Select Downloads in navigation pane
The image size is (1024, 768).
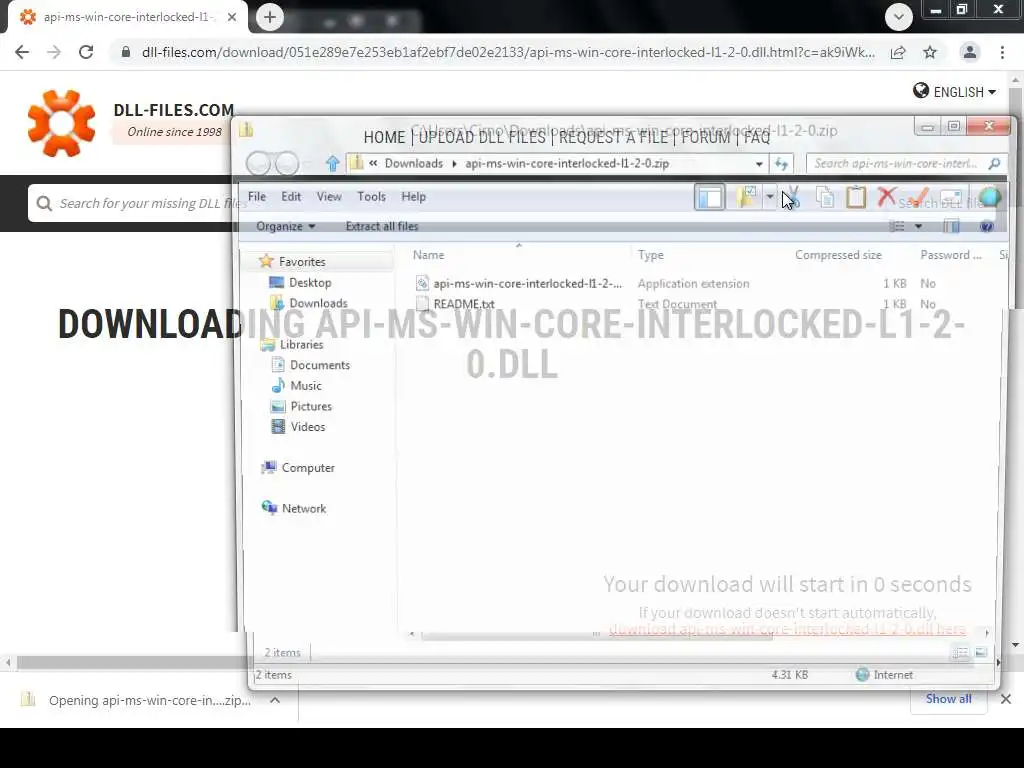(x=318, y=303)
